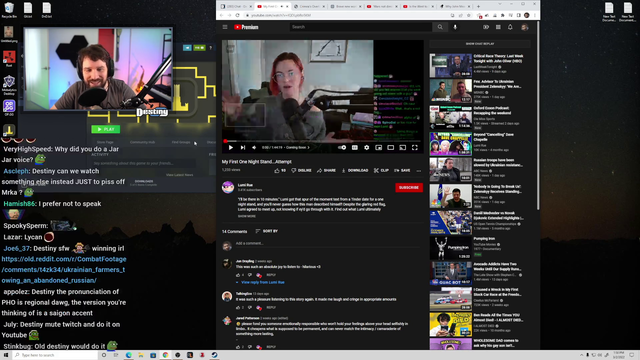Switch to the sixth Chrome tab
Viewport: 640px width, 360px height.
pos(418,6)
